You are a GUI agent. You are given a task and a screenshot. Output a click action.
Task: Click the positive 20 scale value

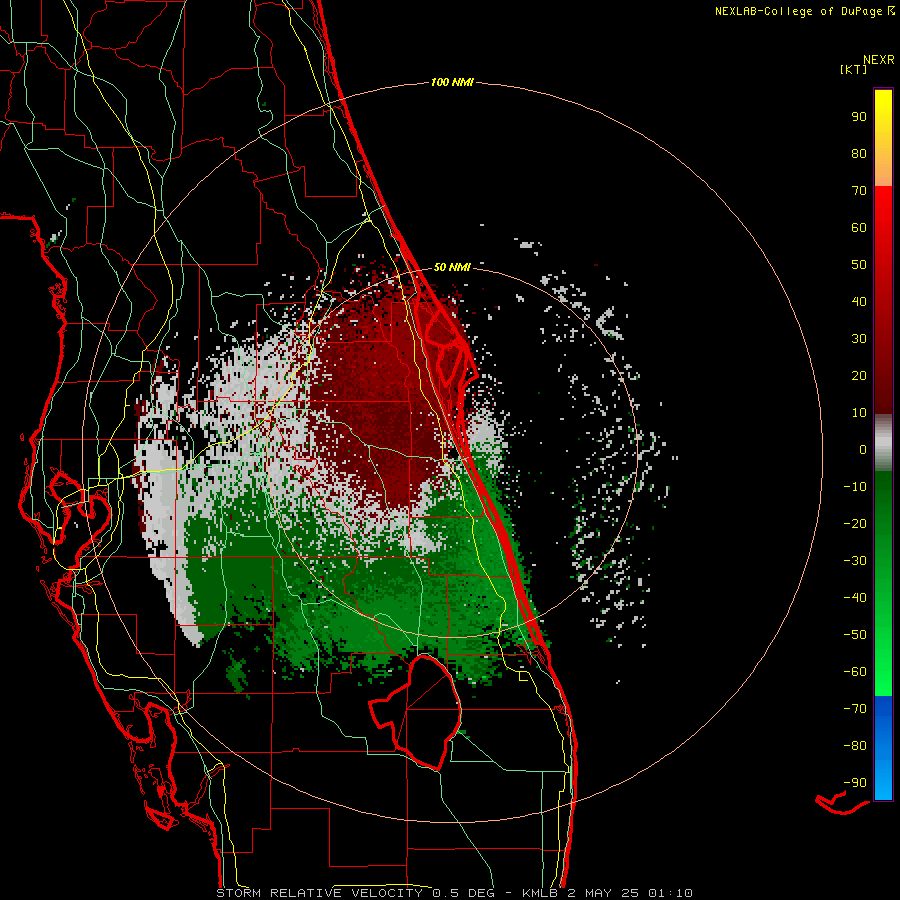[x=859, y=375]
